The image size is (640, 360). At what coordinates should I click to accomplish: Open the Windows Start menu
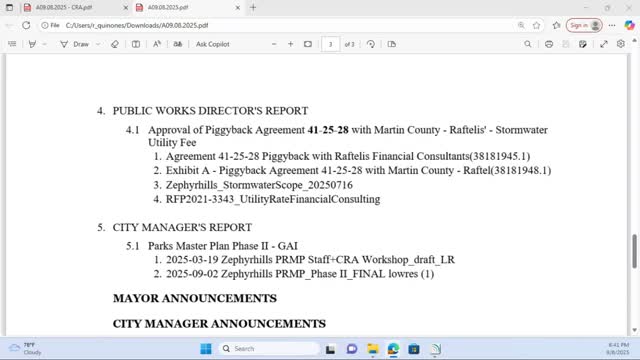[206, 349]
